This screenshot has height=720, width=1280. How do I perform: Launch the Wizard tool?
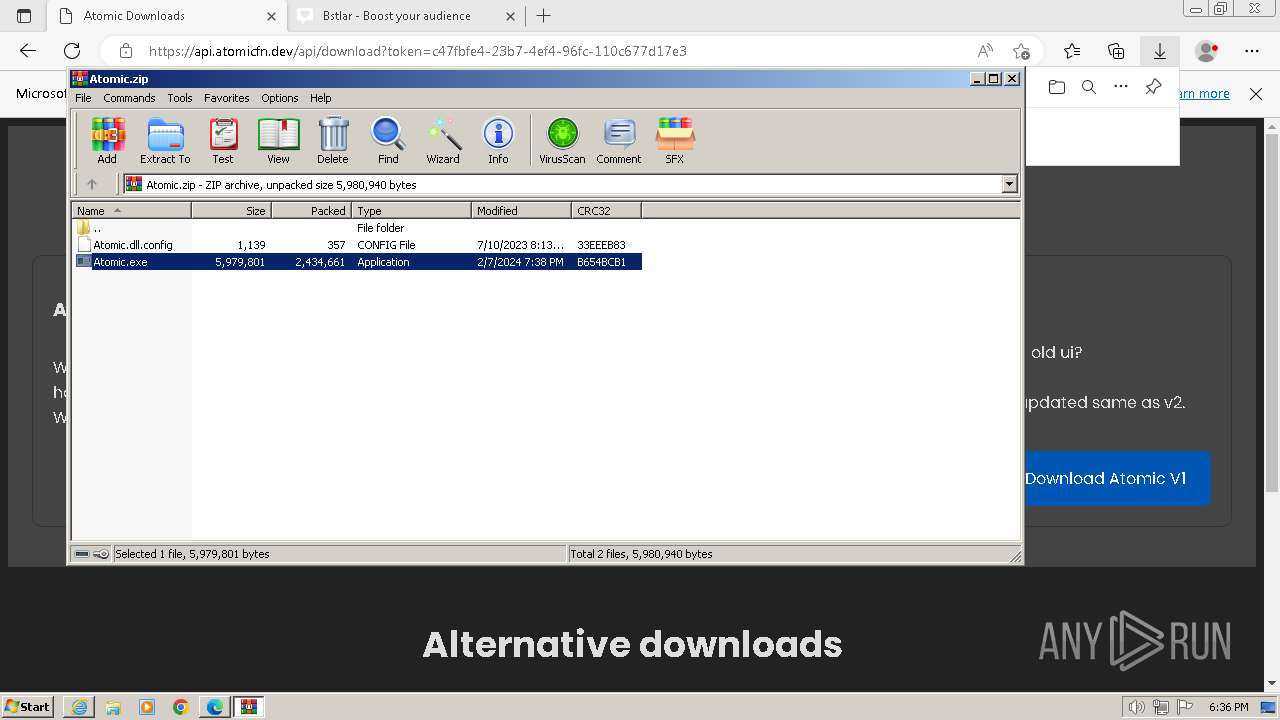pos(443,140)
